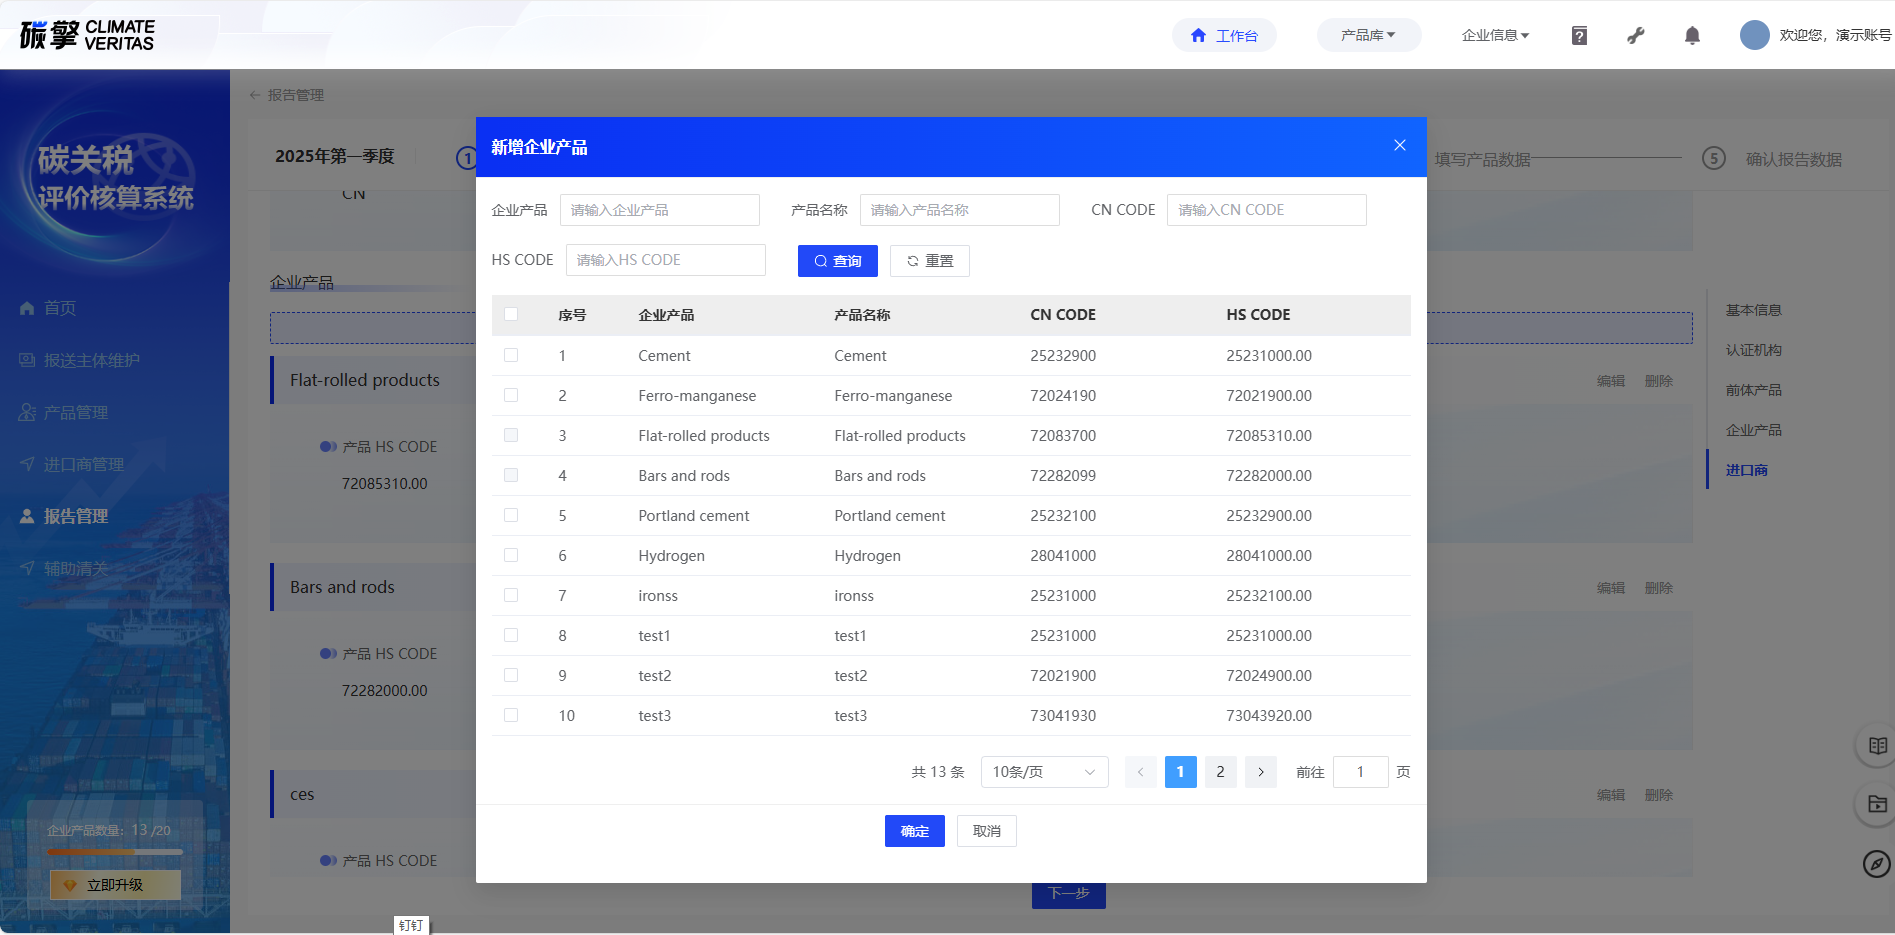1895x935 pixels.
Task: Click the enterprise product quota progress bar
Action: [115, 852]
